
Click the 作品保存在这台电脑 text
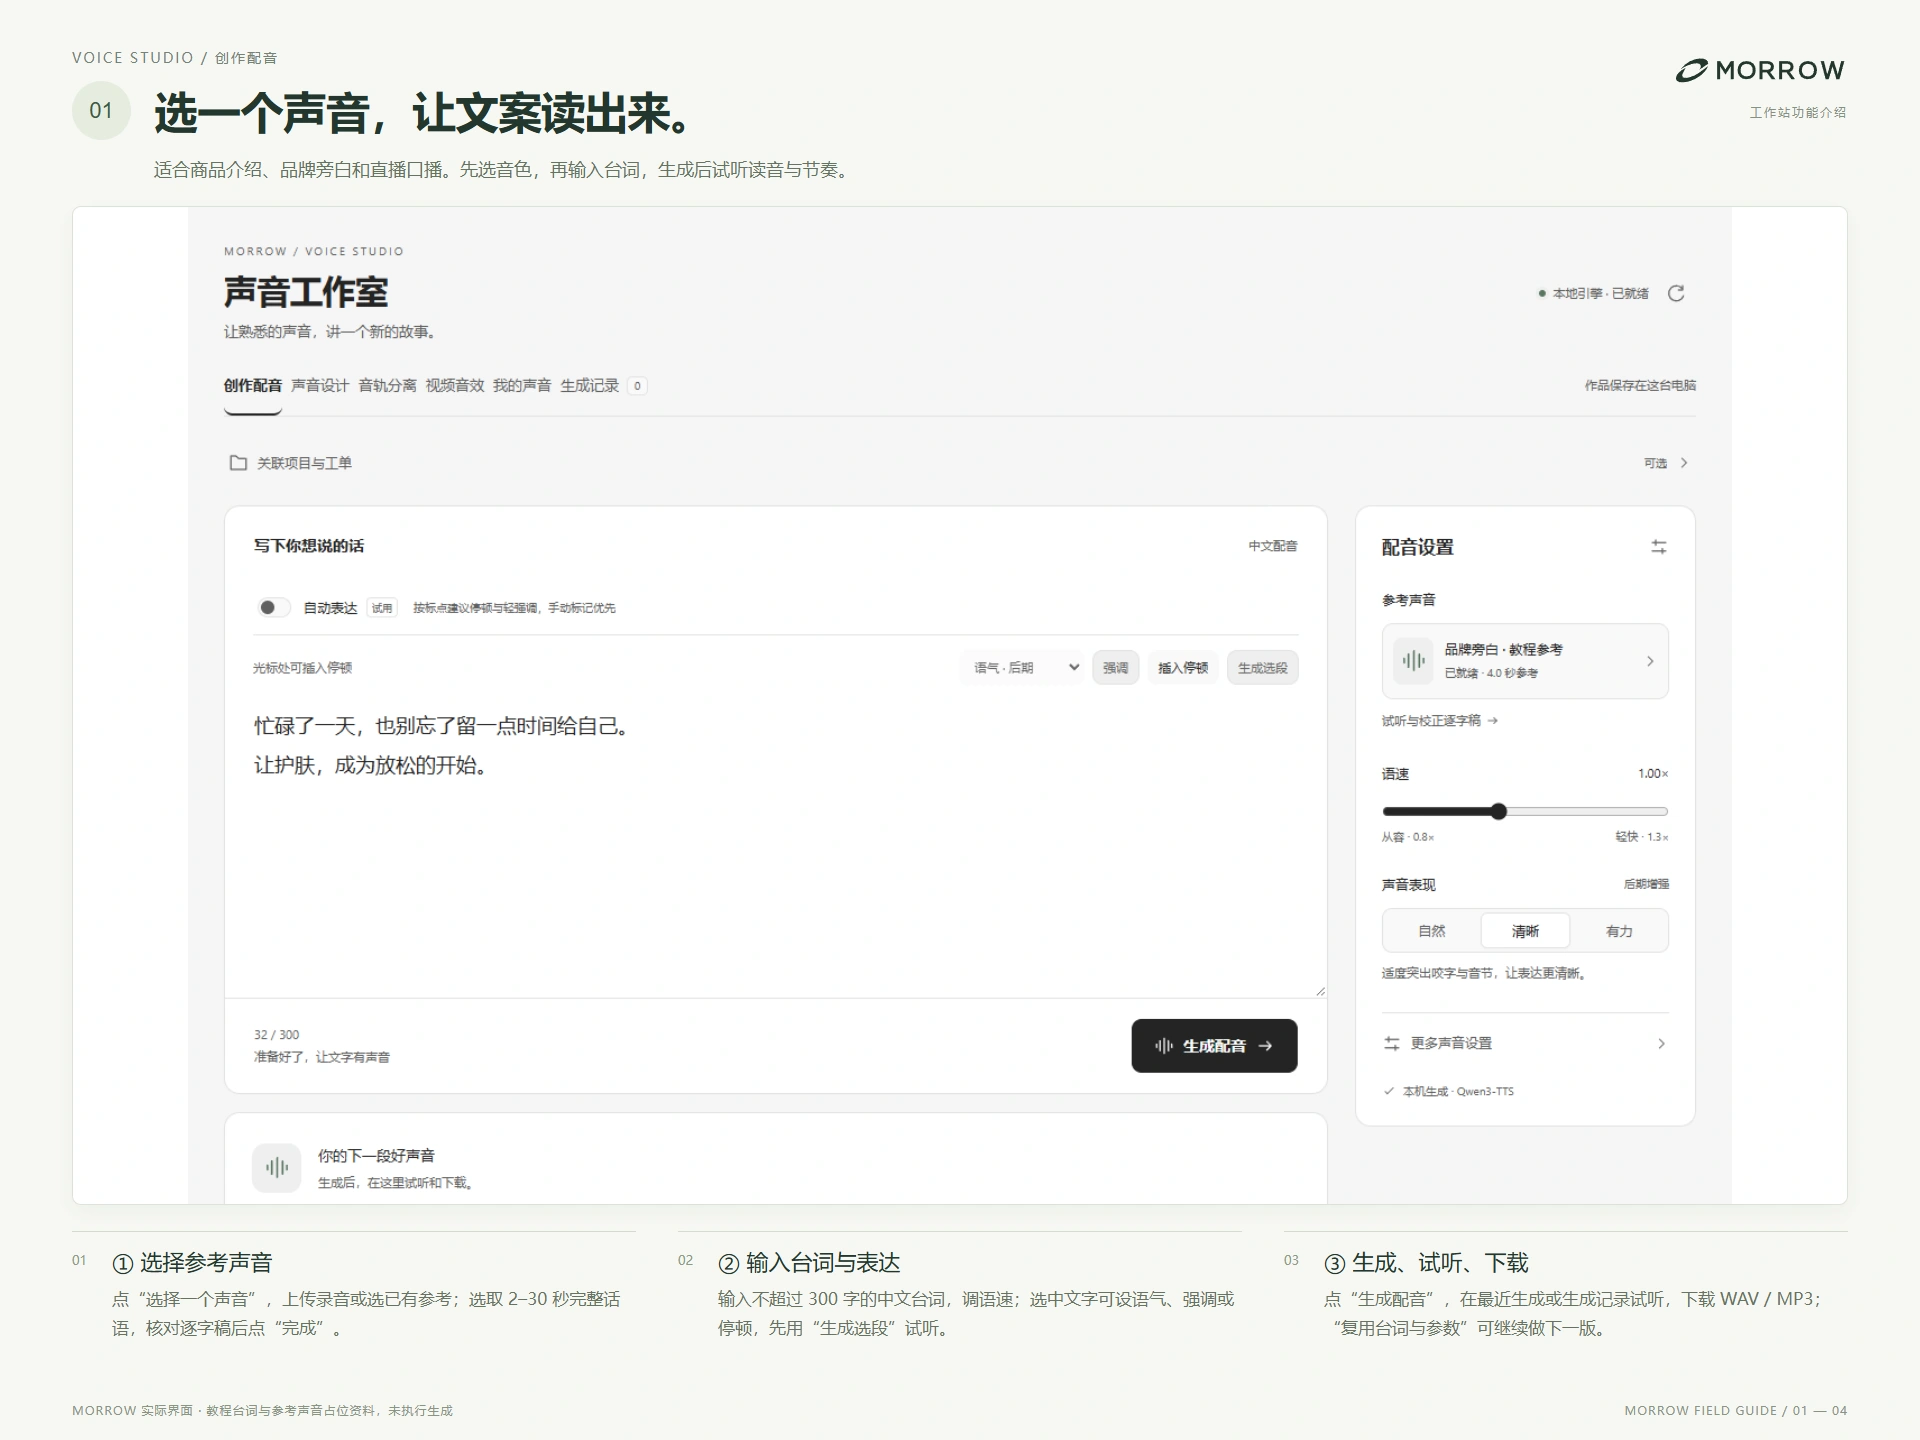pos(1640,385)
